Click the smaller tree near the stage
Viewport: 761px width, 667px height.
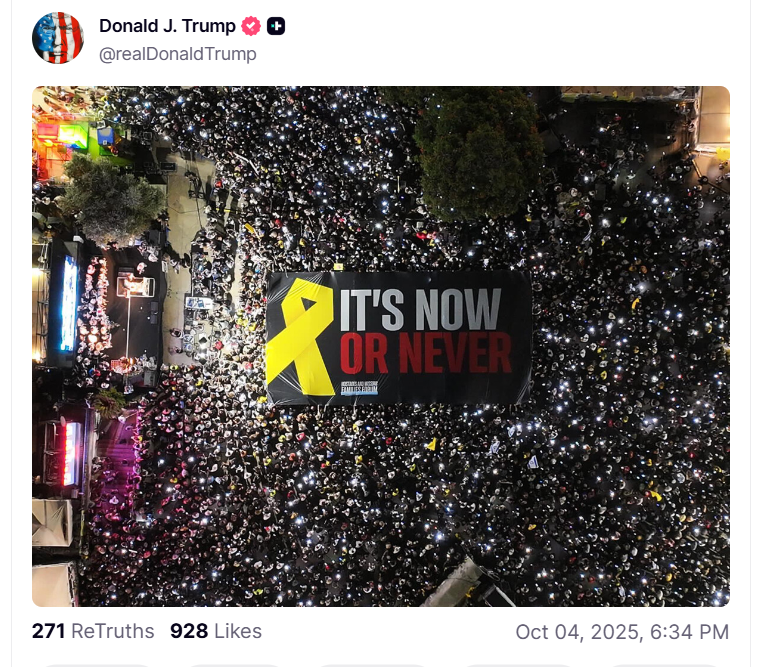(113, 199)
